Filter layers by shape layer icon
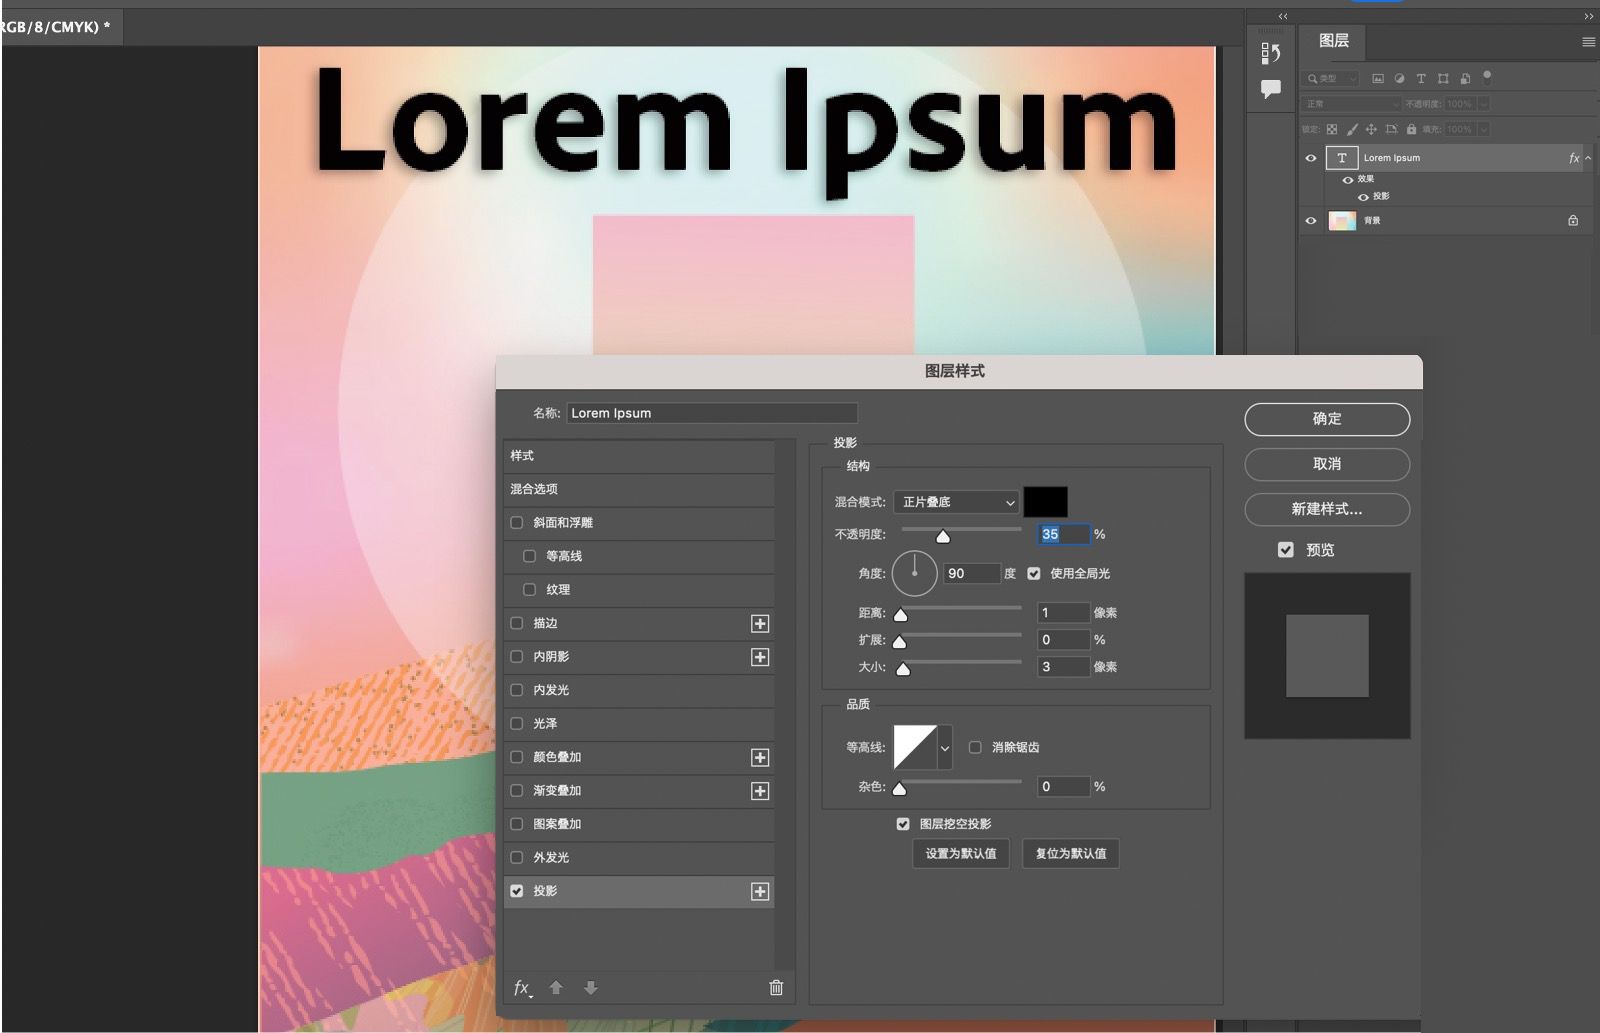 (1443, 78)
